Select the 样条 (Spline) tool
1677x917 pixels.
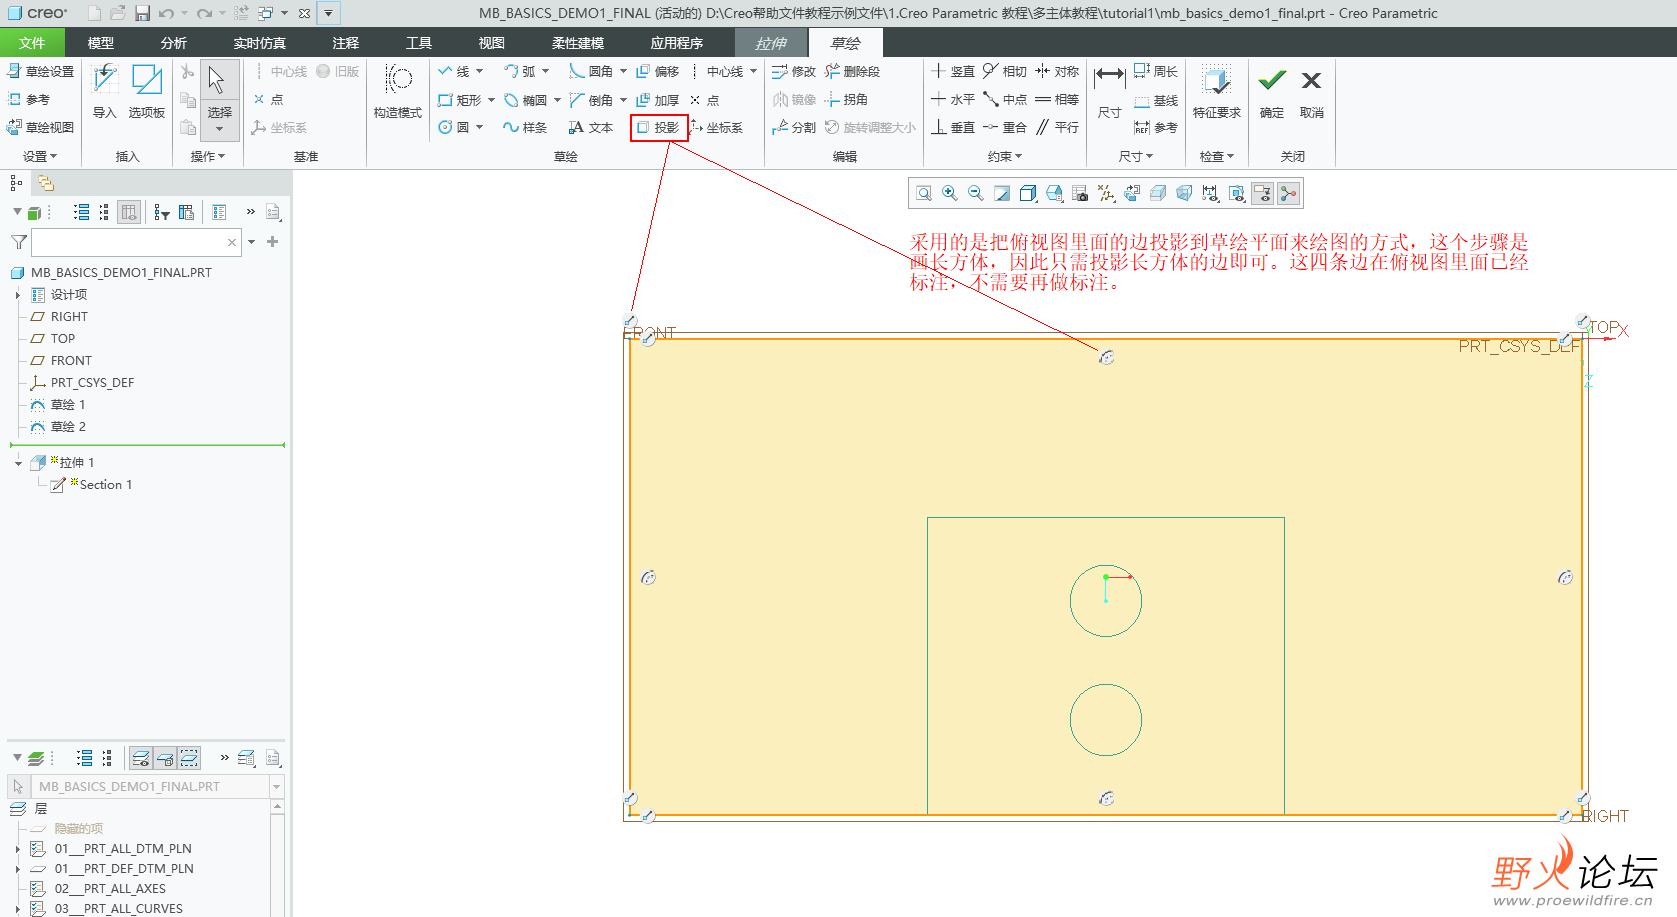point(525,127)
